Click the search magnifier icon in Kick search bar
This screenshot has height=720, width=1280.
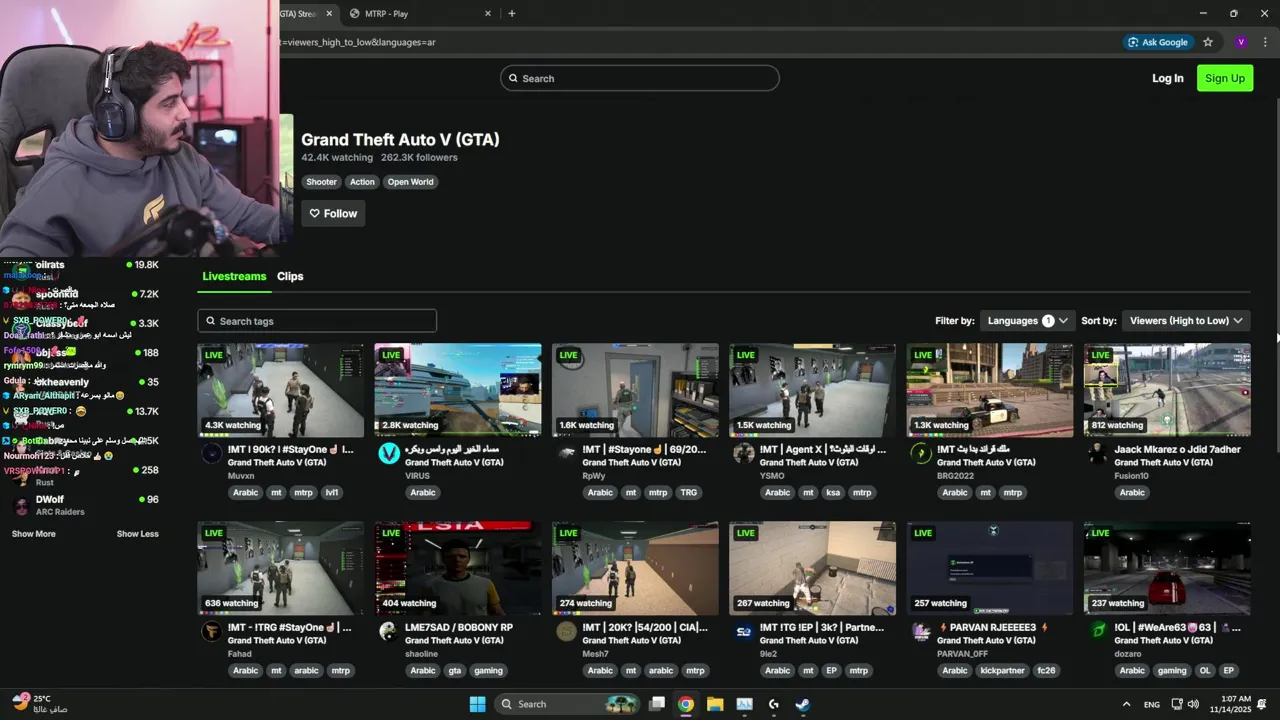(513, 78)
